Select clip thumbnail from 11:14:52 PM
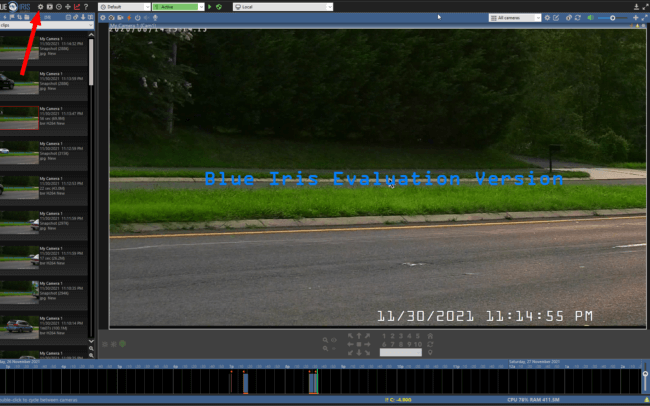The width and height of the screenshot is (650, 406). [19, 48]
